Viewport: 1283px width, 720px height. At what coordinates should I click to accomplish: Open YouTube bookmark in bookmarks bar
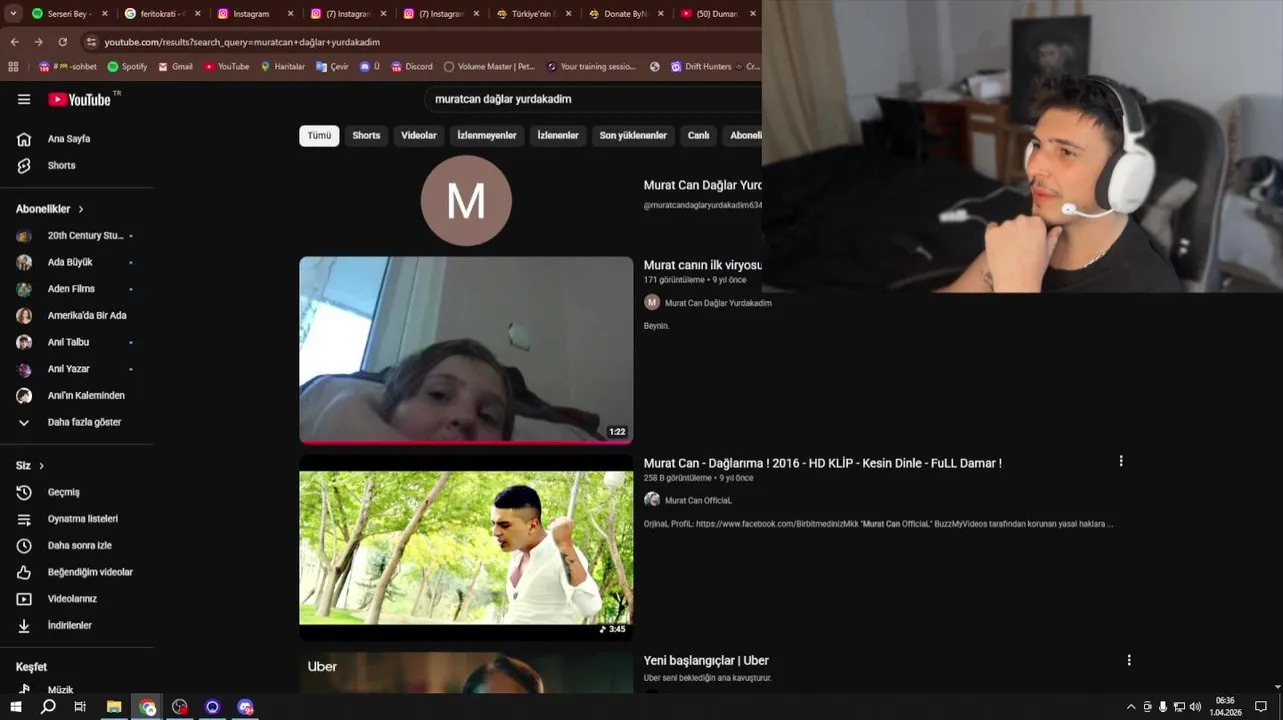pos(226,67)
